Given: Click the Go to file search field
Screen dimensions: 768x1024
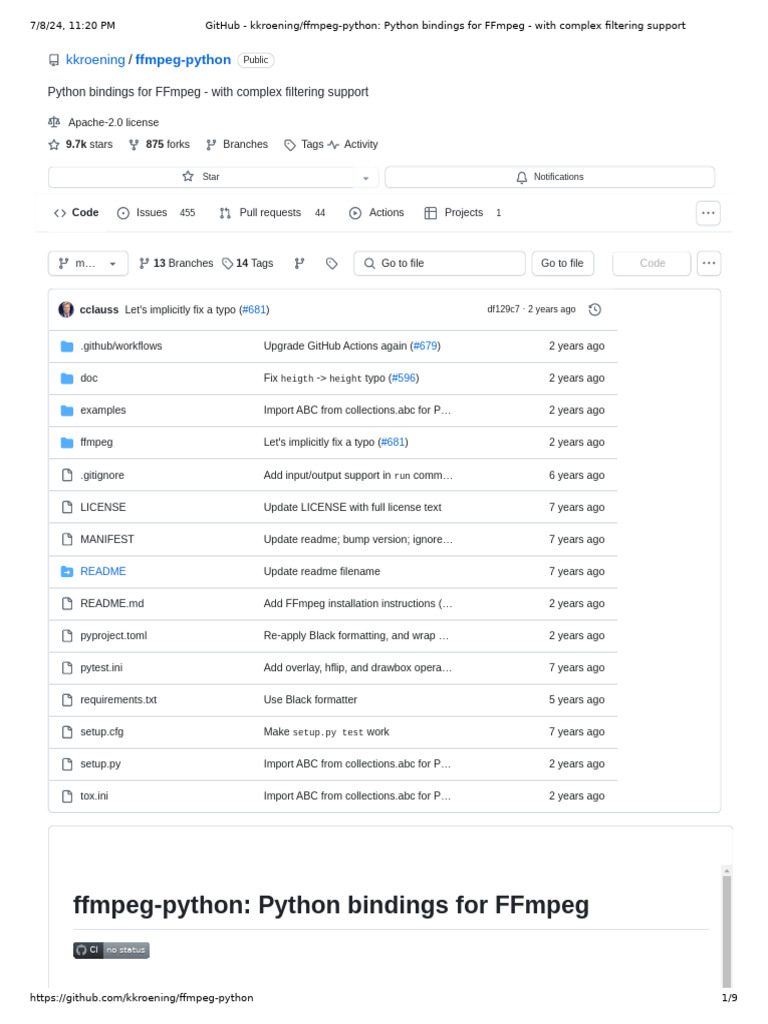Looking at the screenshot, I should click(x=440, y=263).
